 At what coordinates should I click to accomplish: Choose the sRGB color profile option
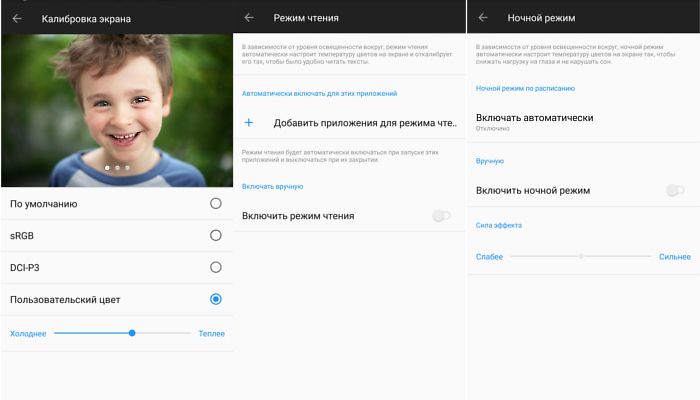point(215,235)
